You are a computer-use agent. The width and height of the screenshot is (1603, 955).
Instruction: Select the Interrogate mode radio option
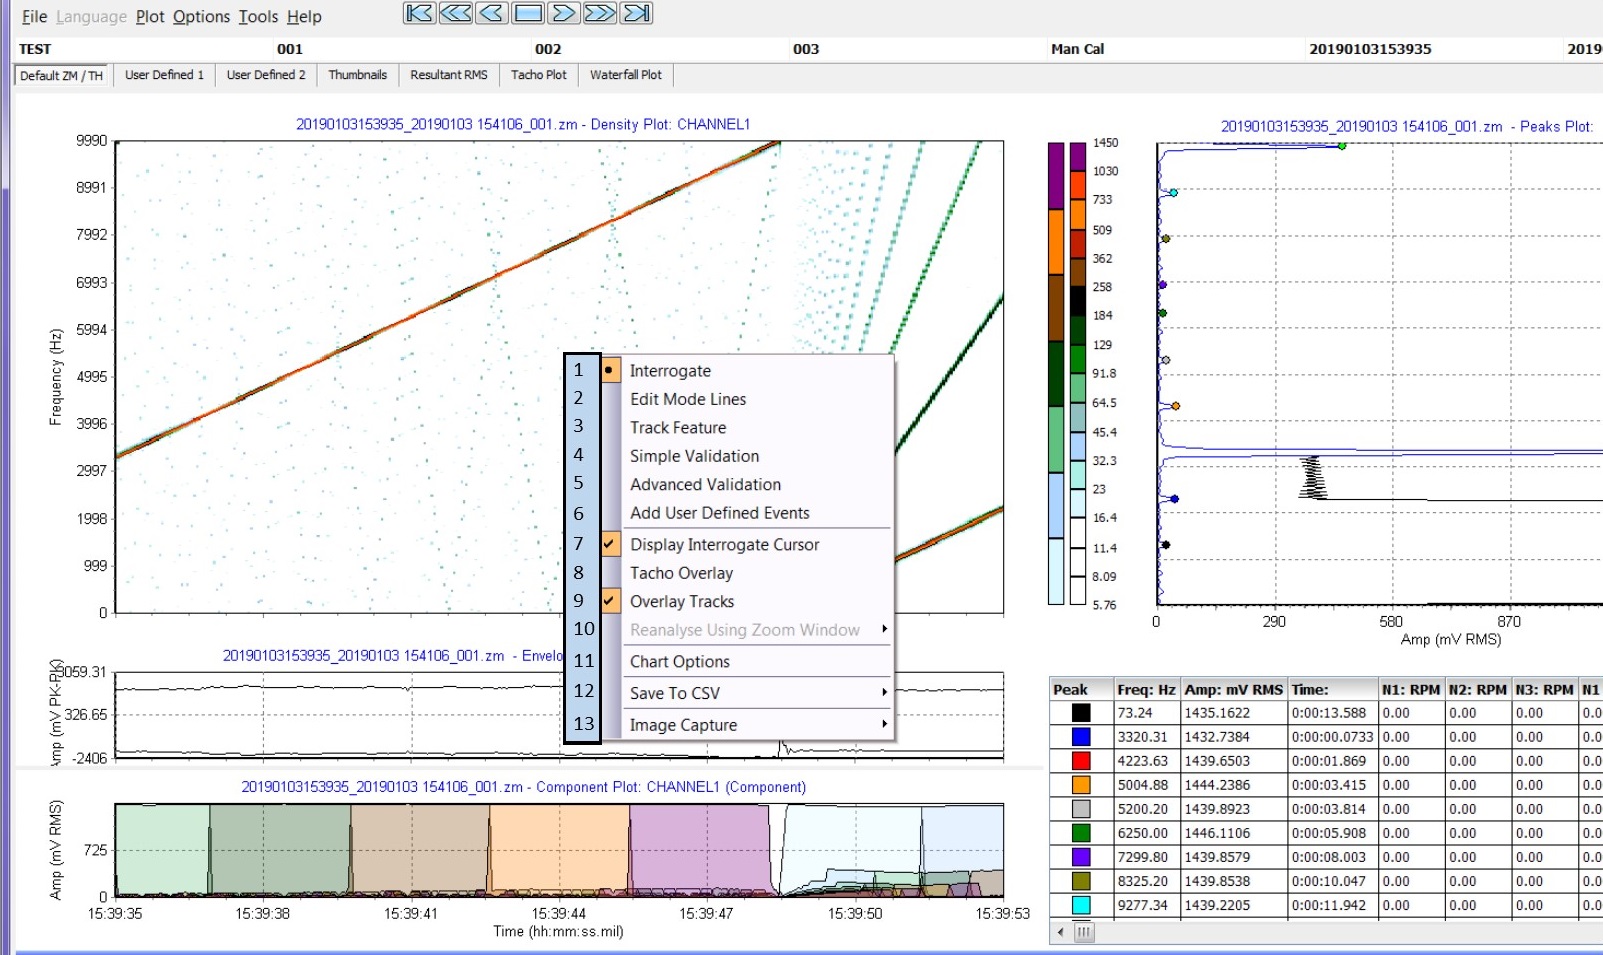(x=670, y=371)
